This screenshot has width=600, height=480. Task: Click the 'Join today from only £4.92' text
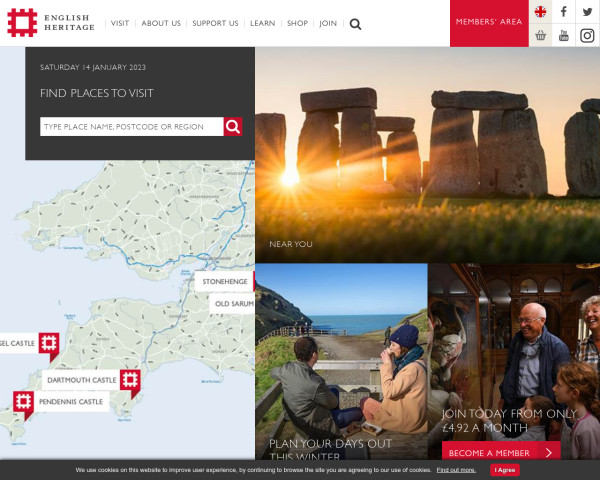[x=509, y=420]
